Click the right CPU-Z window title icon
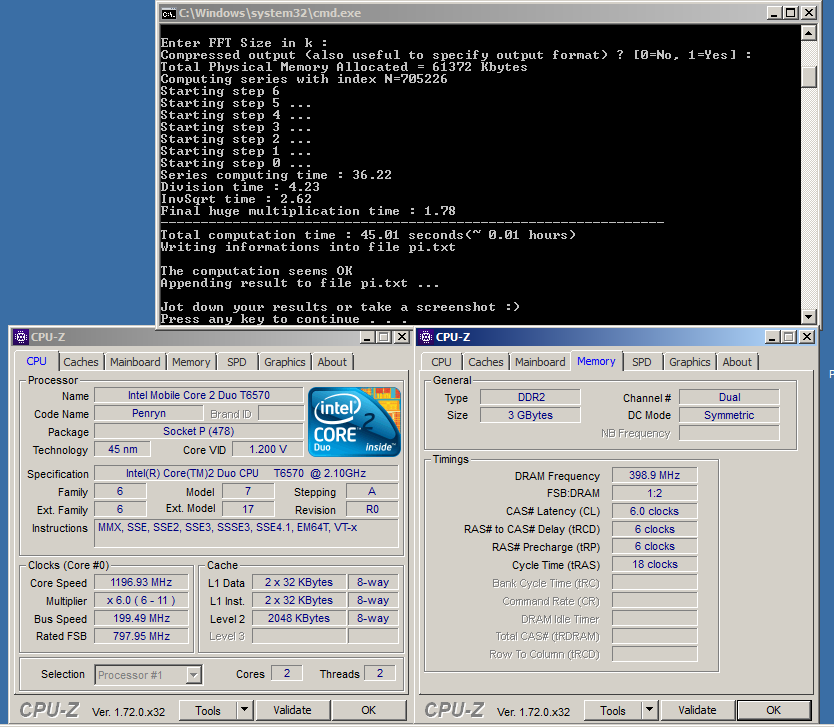Viewport: 834px width, 727px height. [x=426, y=337]
